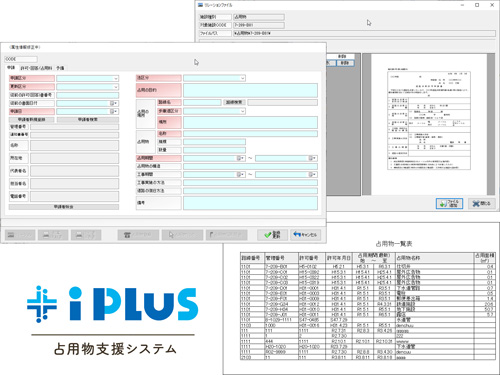The width and height of the screenshot is (500, 375).
Task: Expand the 歩車道区分 dropdown
Action: tap(243, 111)
